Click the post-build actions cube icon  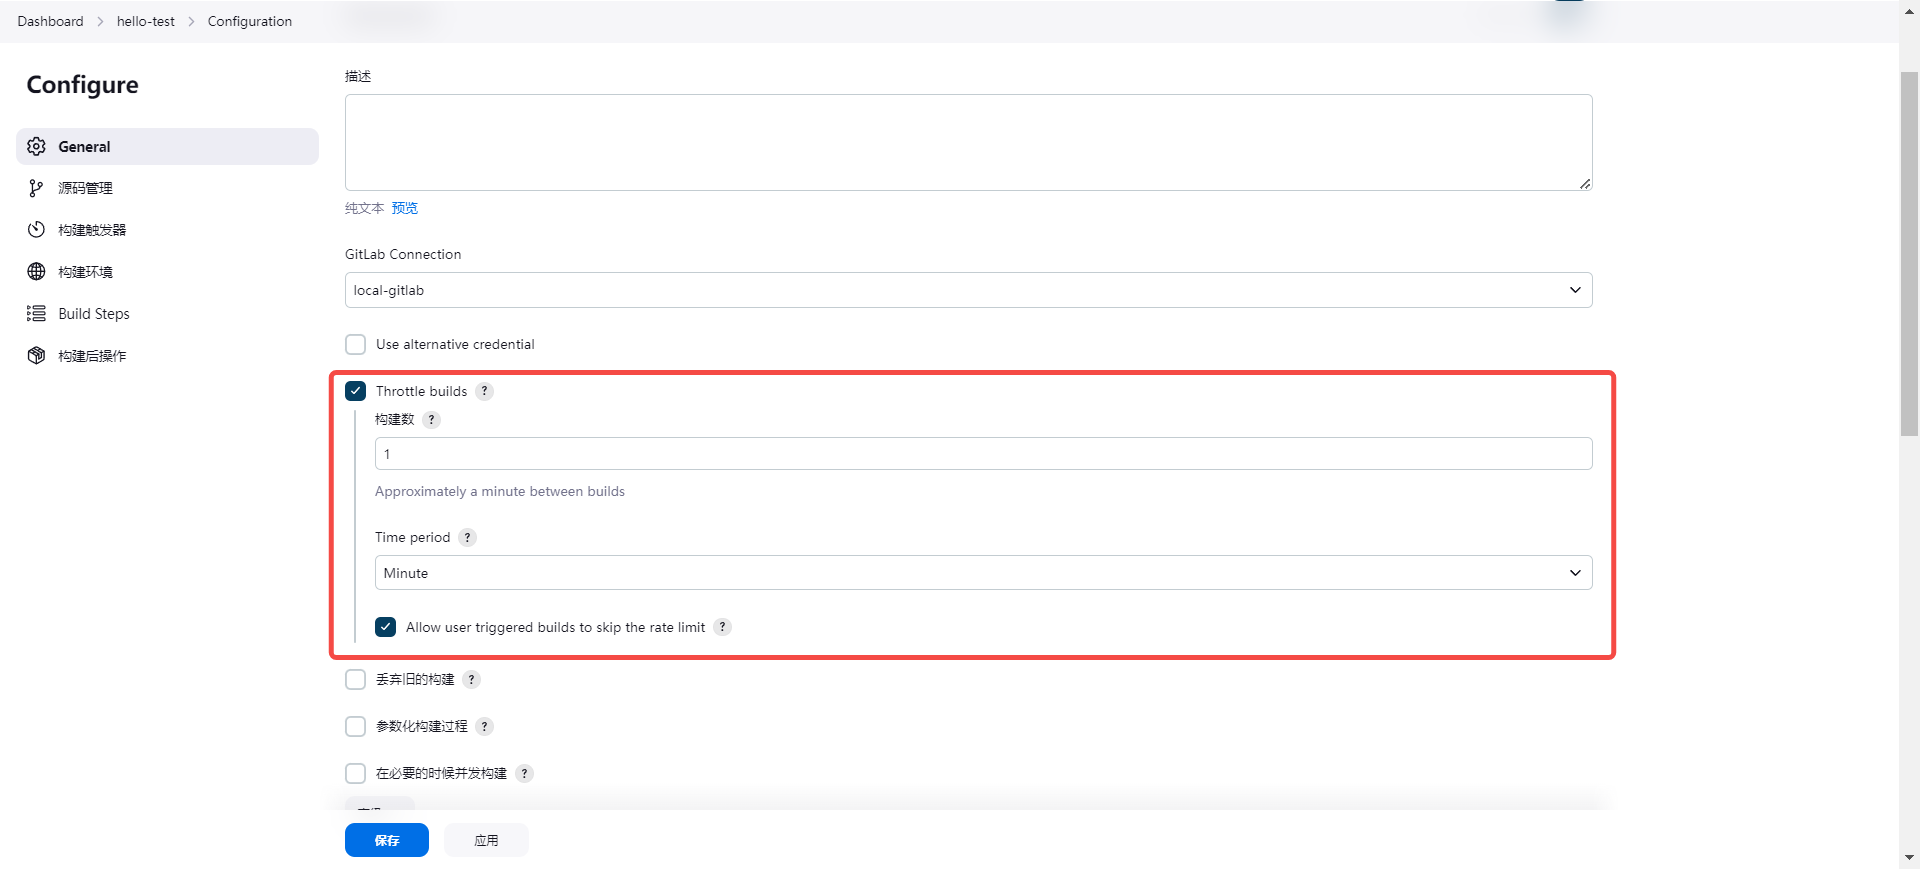pos(37,356)
